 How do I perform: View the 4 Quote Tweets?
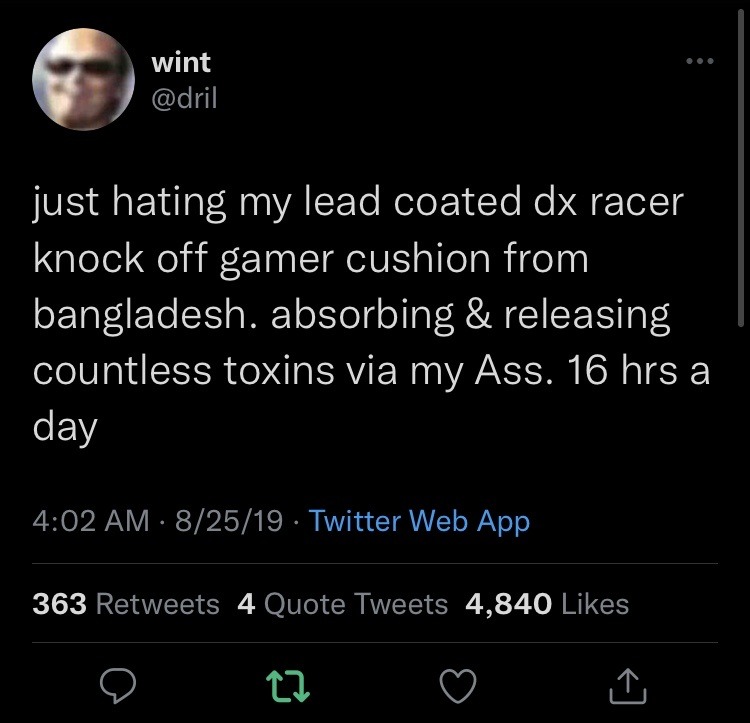click(342, 604)
